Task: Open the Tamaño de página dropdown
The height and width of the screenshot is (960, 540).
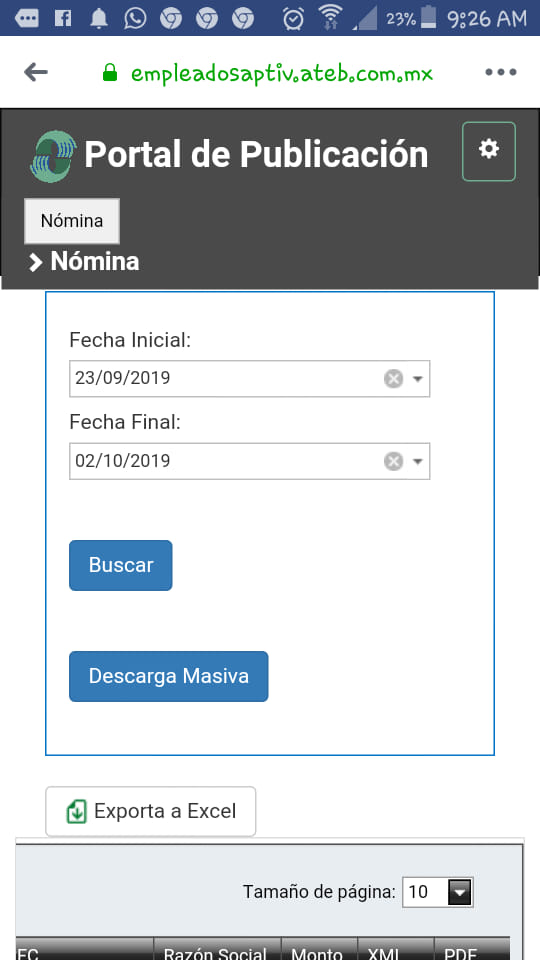Action: pyautogui.click(x=438, y=892)
